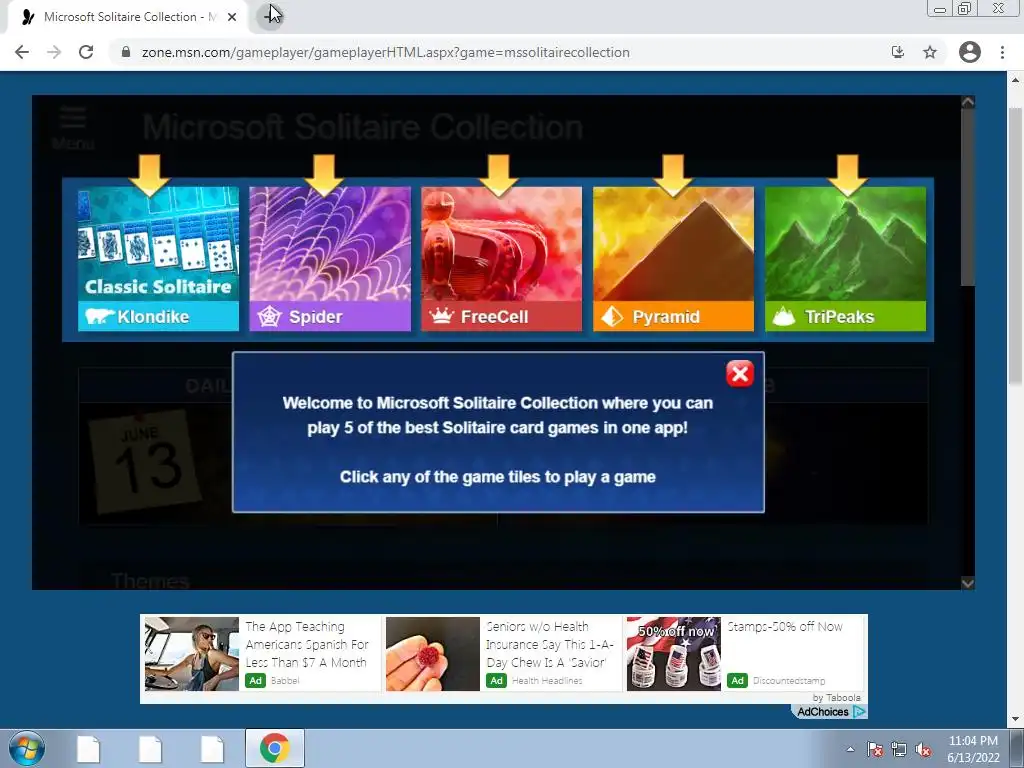
Task: Click game frame scrollbar down arrow
Action: [x=968, y=583]
